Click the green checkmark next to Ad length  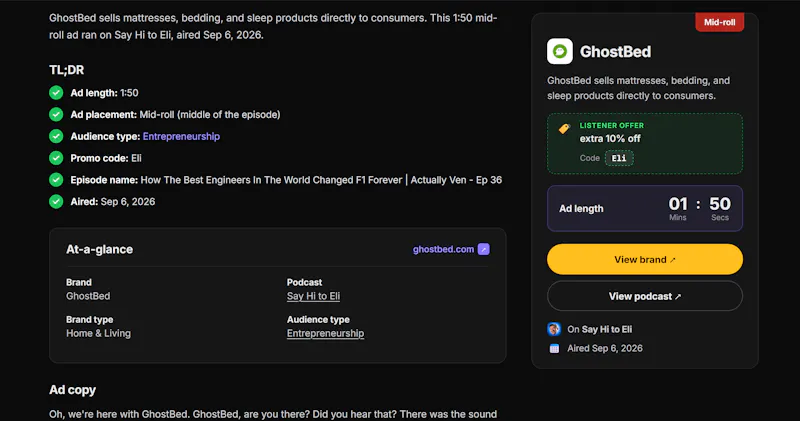56,93
